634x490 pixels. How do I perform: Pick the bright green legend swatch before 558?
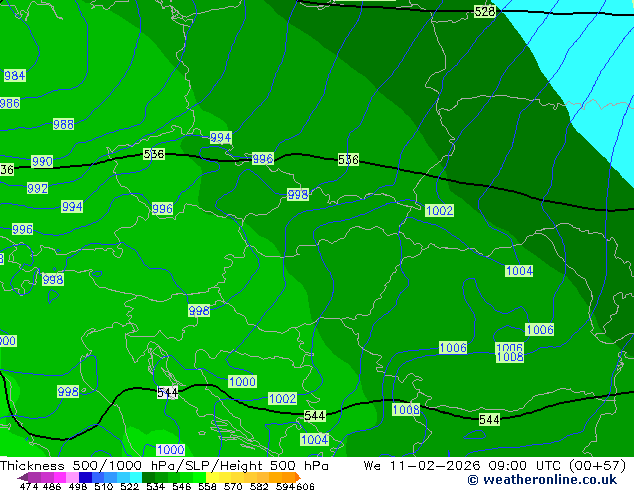199,477
